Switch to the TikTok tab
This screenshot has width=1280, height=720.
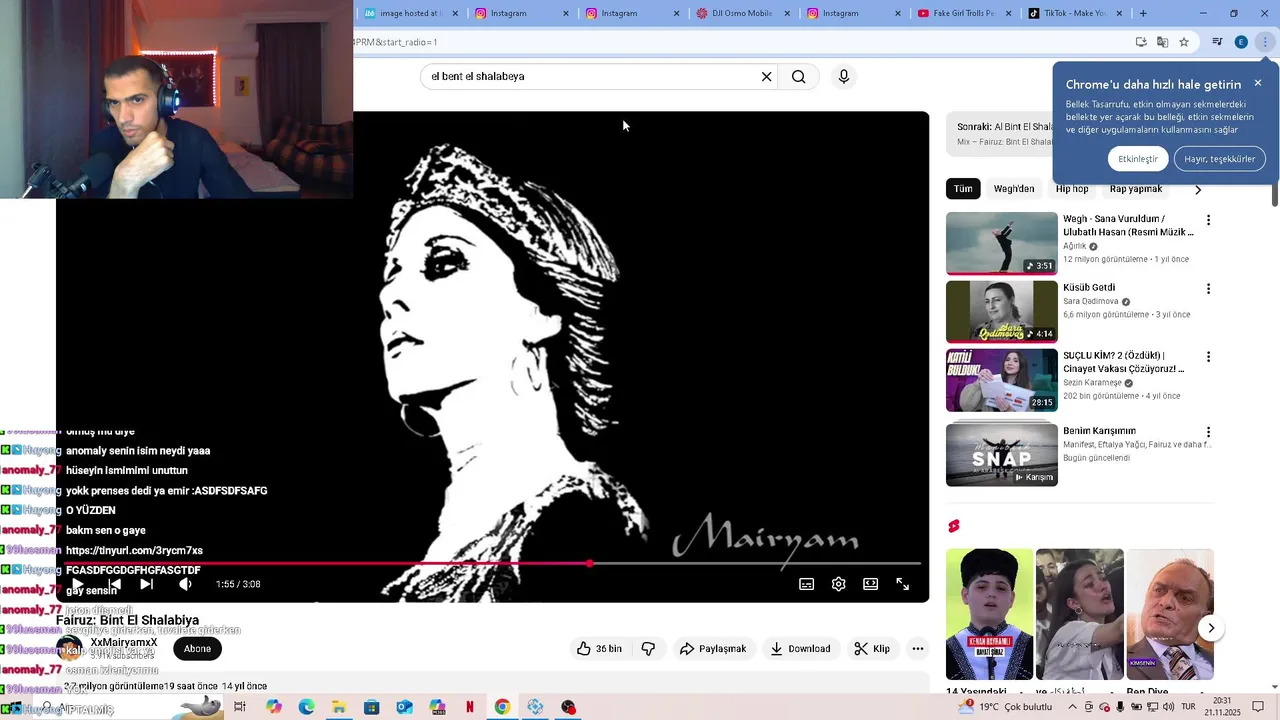coord(1073,13)
